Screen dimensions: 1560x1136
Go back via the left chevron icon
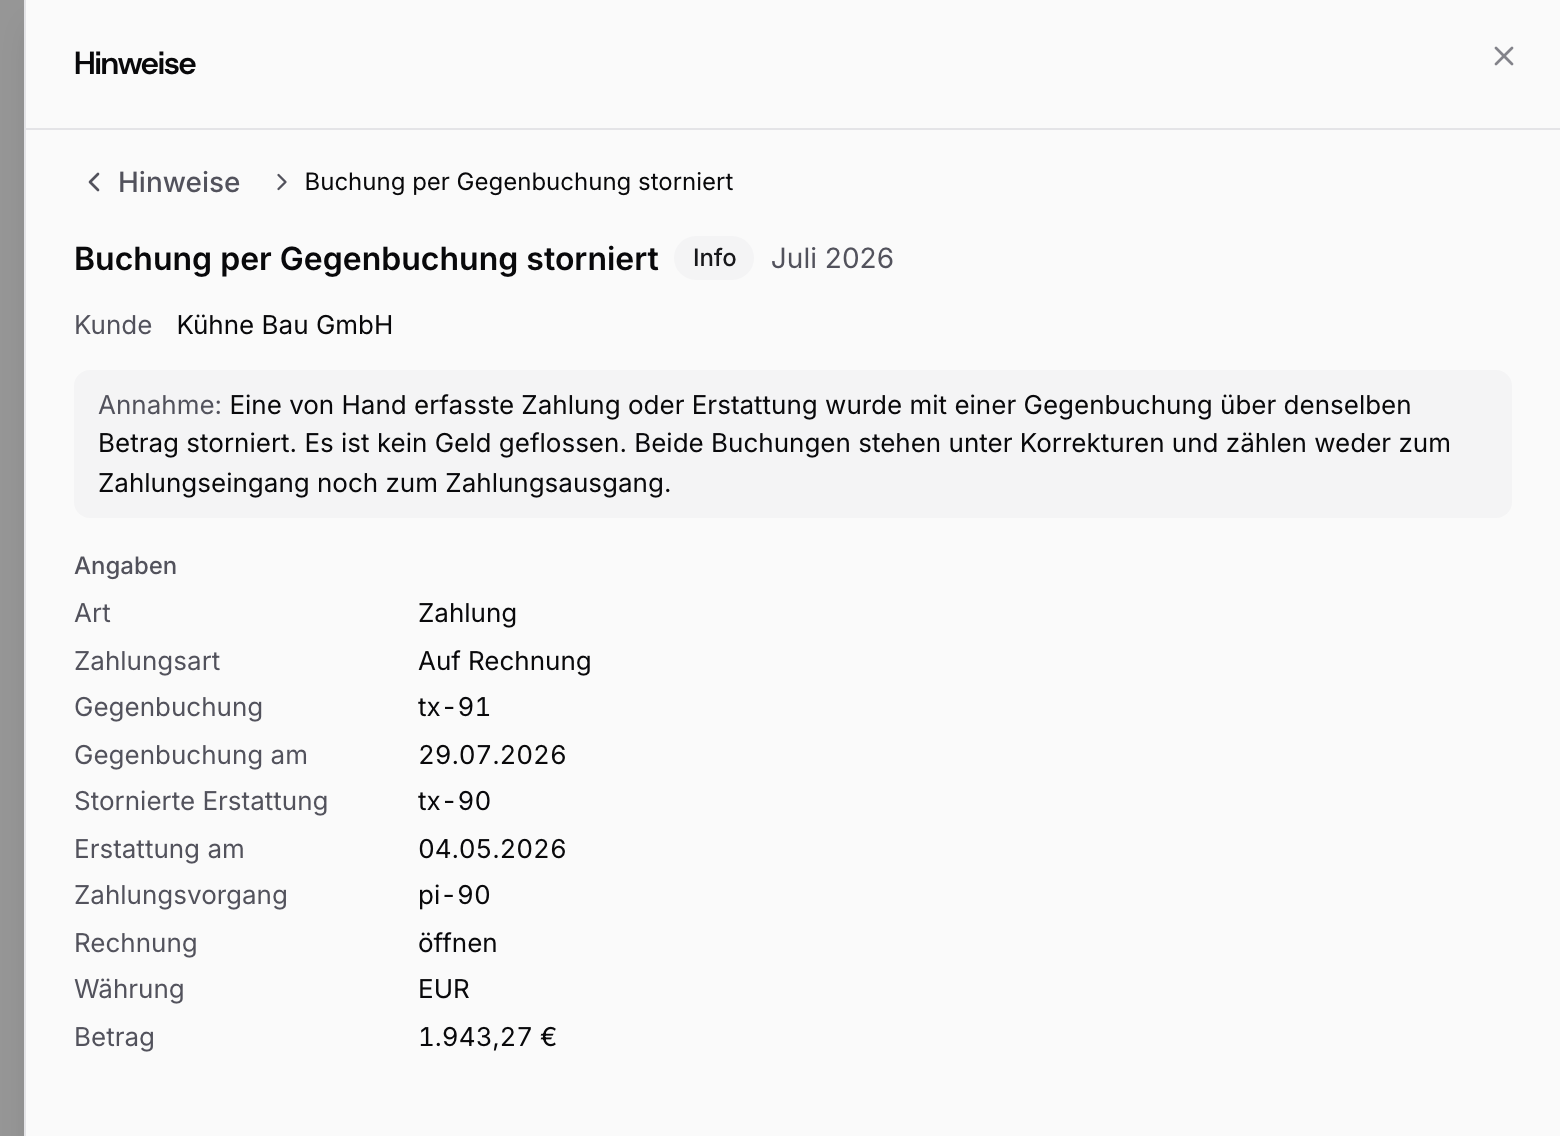click(x=94, y=182)
